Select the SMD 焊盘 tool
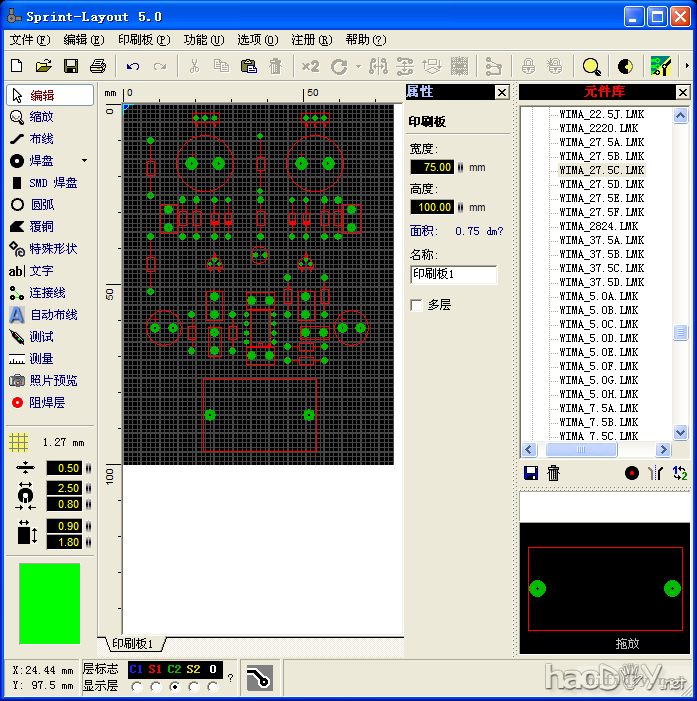 click(x=50, y=183)
